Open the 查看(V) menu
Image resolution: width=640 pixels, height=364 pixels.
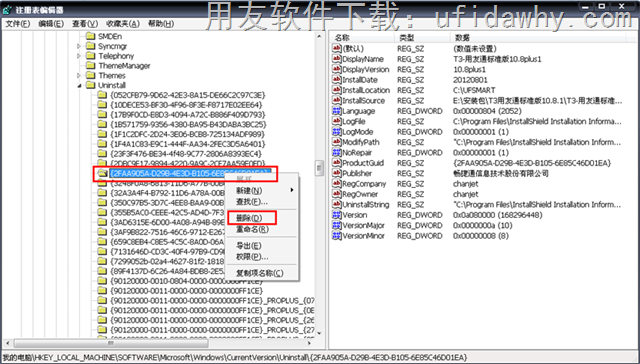[85, 24]
